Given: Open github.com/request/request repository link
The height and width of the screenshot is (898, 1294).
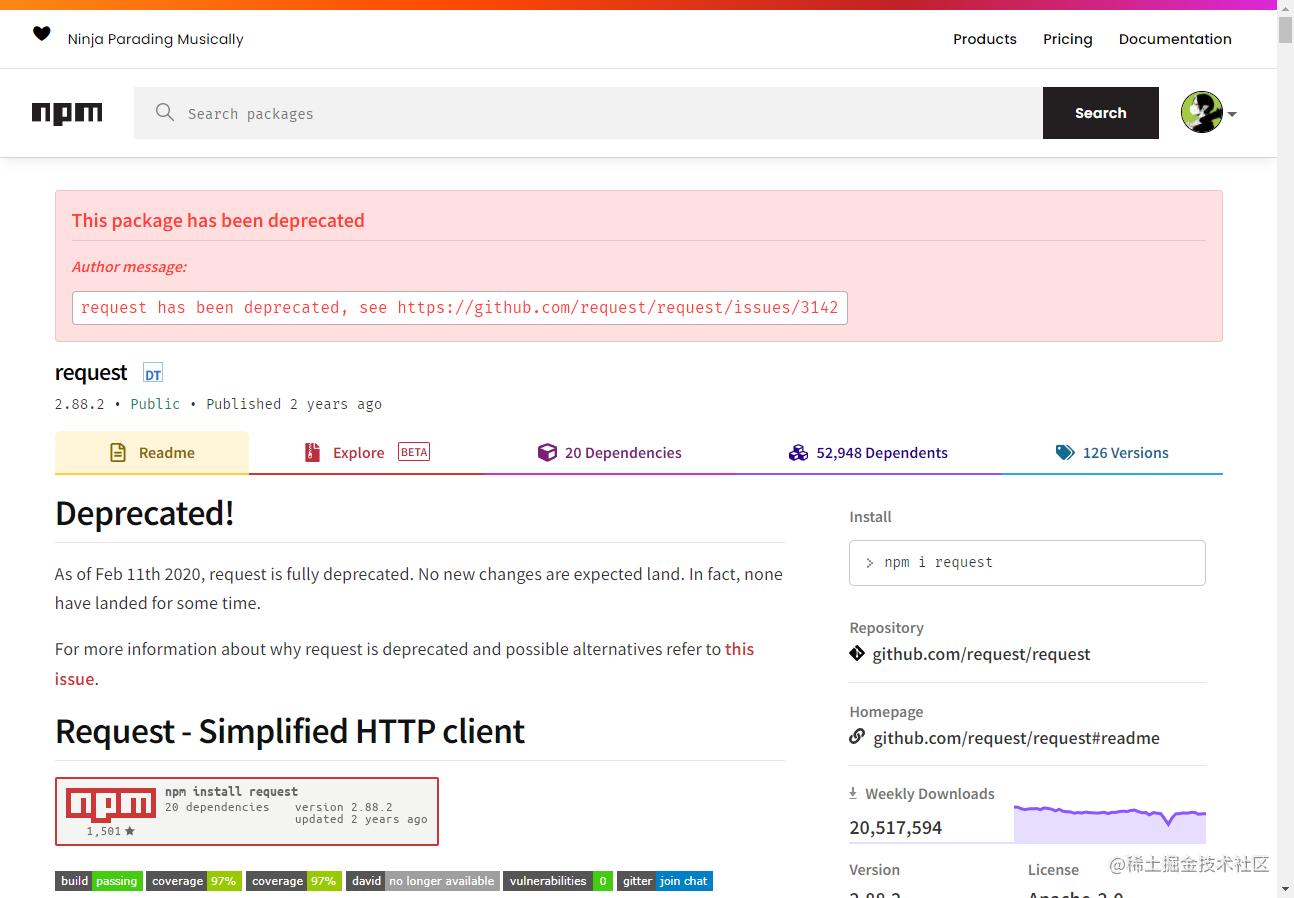Looking at the screenshot, I should point(981,654).
